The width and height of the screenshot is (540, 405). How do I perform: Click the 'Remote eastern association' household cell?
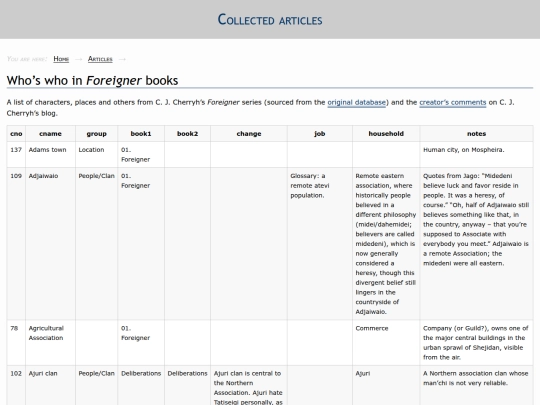click(386, 244)
